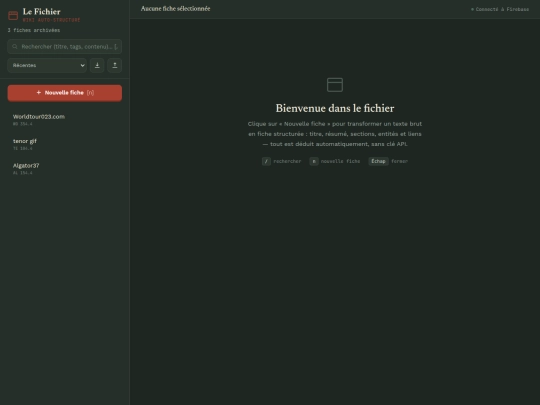Viewport: 540px width, 405px height.
Task: Create a new card with Nouvelle fiche
Action: (65, 93)
